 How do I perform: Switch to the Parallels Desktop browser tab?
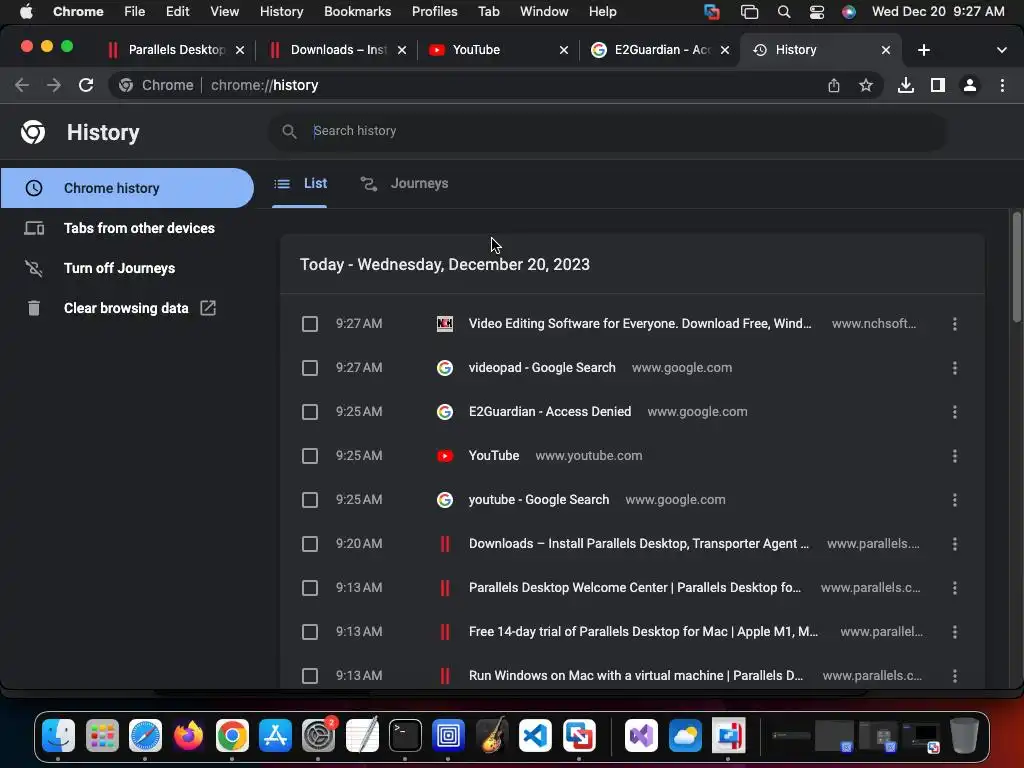click(x=175, y=50)
